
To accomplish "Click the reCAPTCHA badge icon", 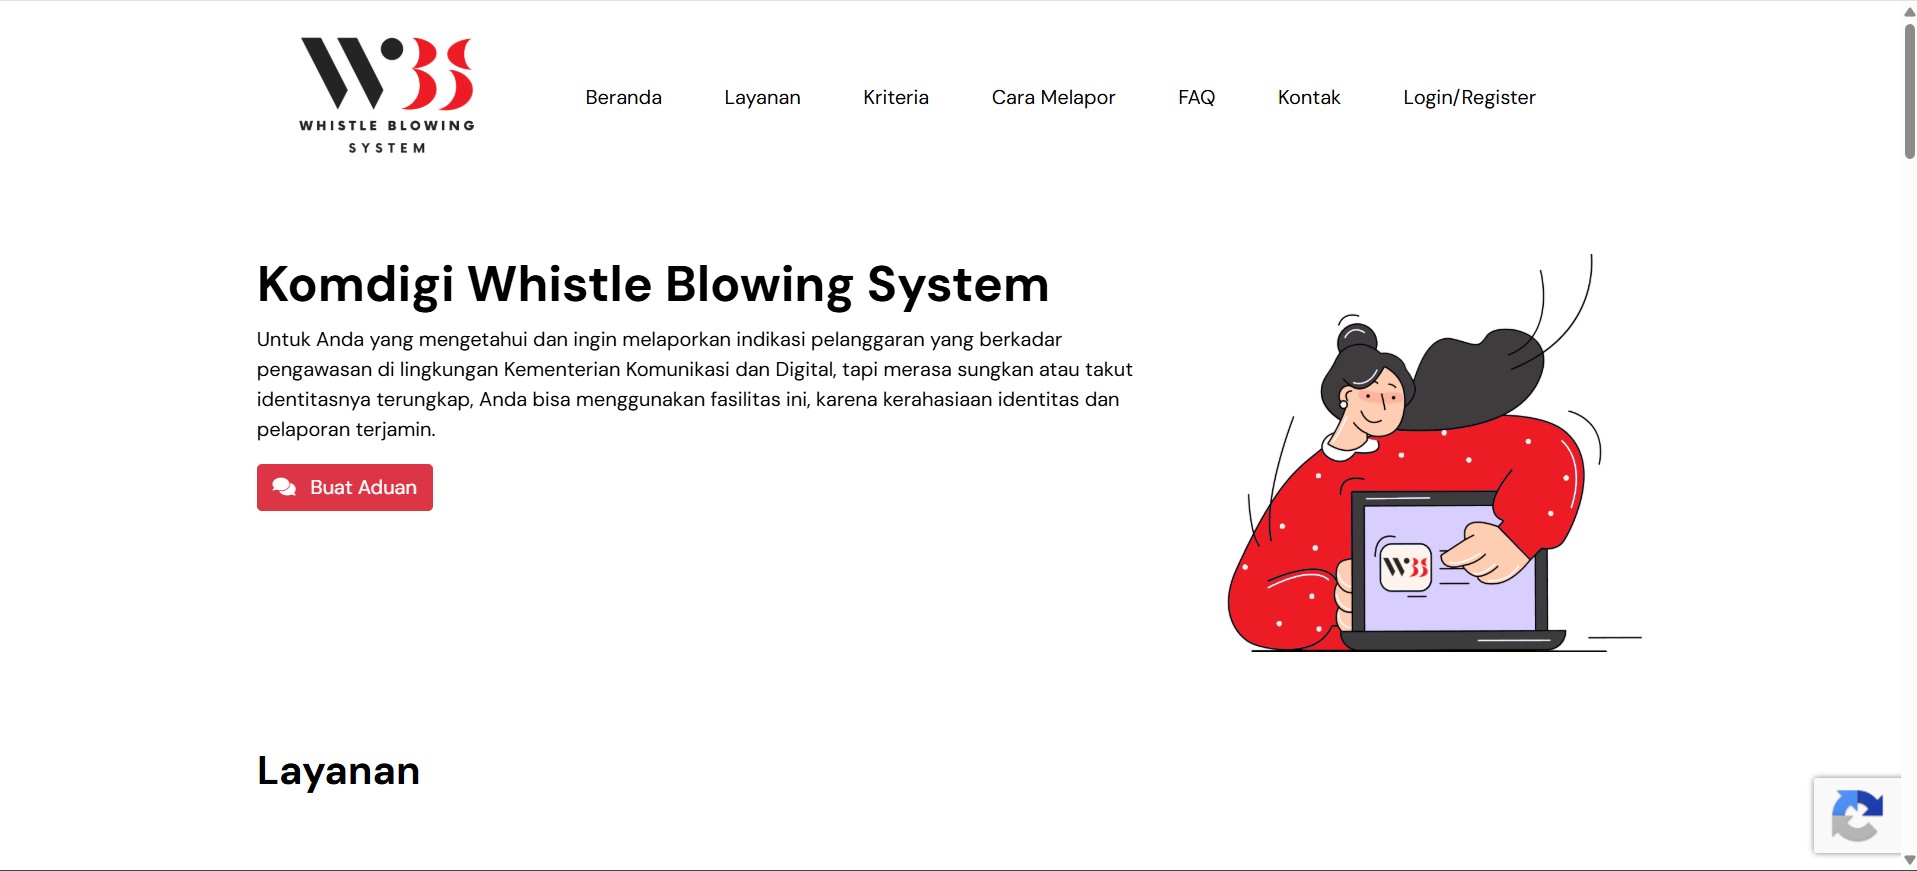I will pos(1857,815).
